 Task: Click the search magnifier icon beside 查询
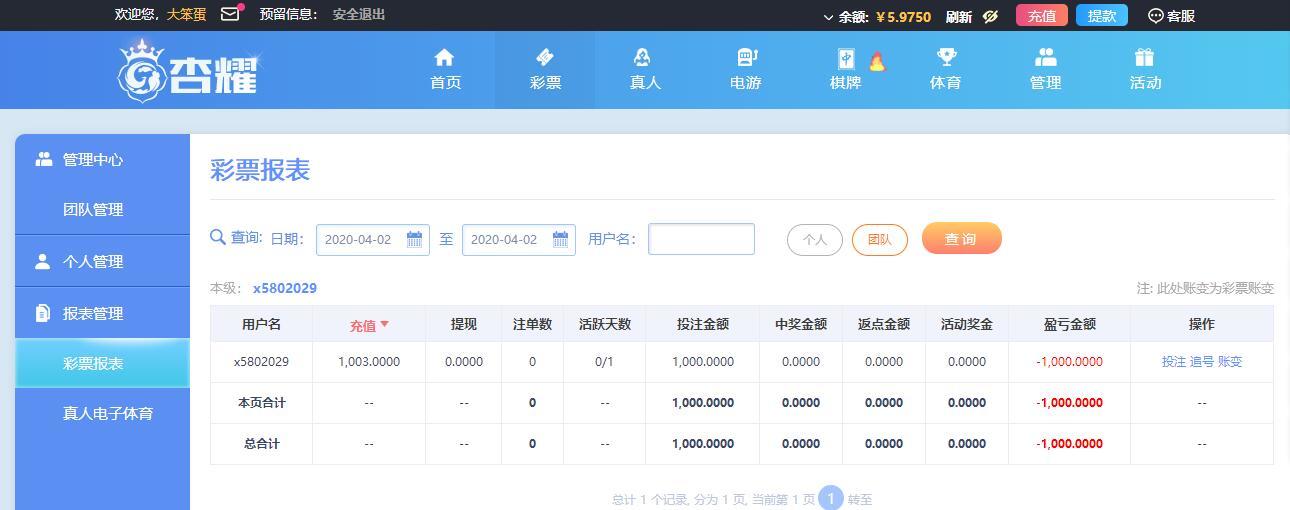pyautogui.click(x=217, y=237)
